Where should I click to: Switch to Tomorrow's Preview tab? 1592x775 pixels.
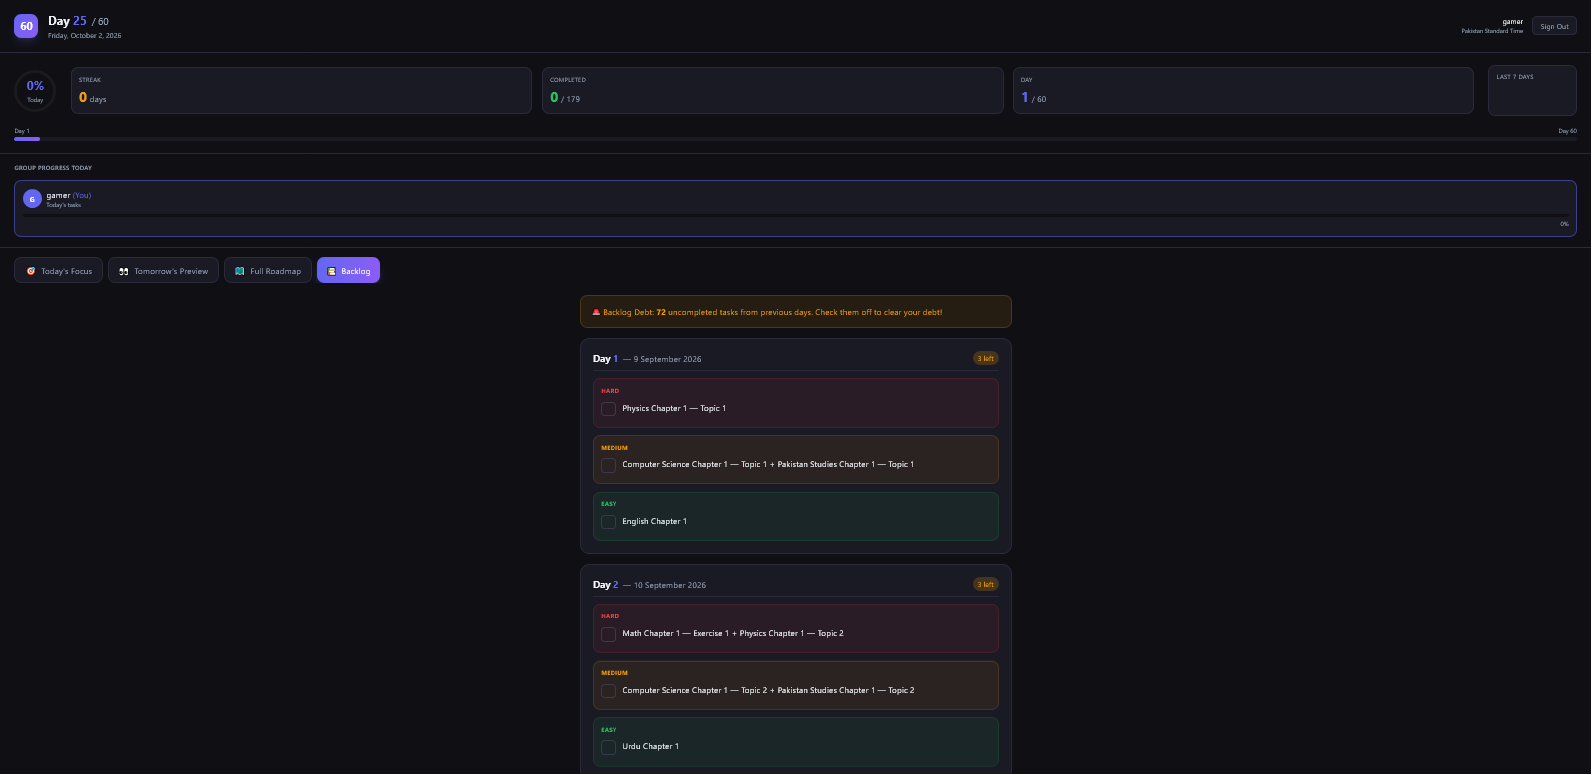(163, 271)
